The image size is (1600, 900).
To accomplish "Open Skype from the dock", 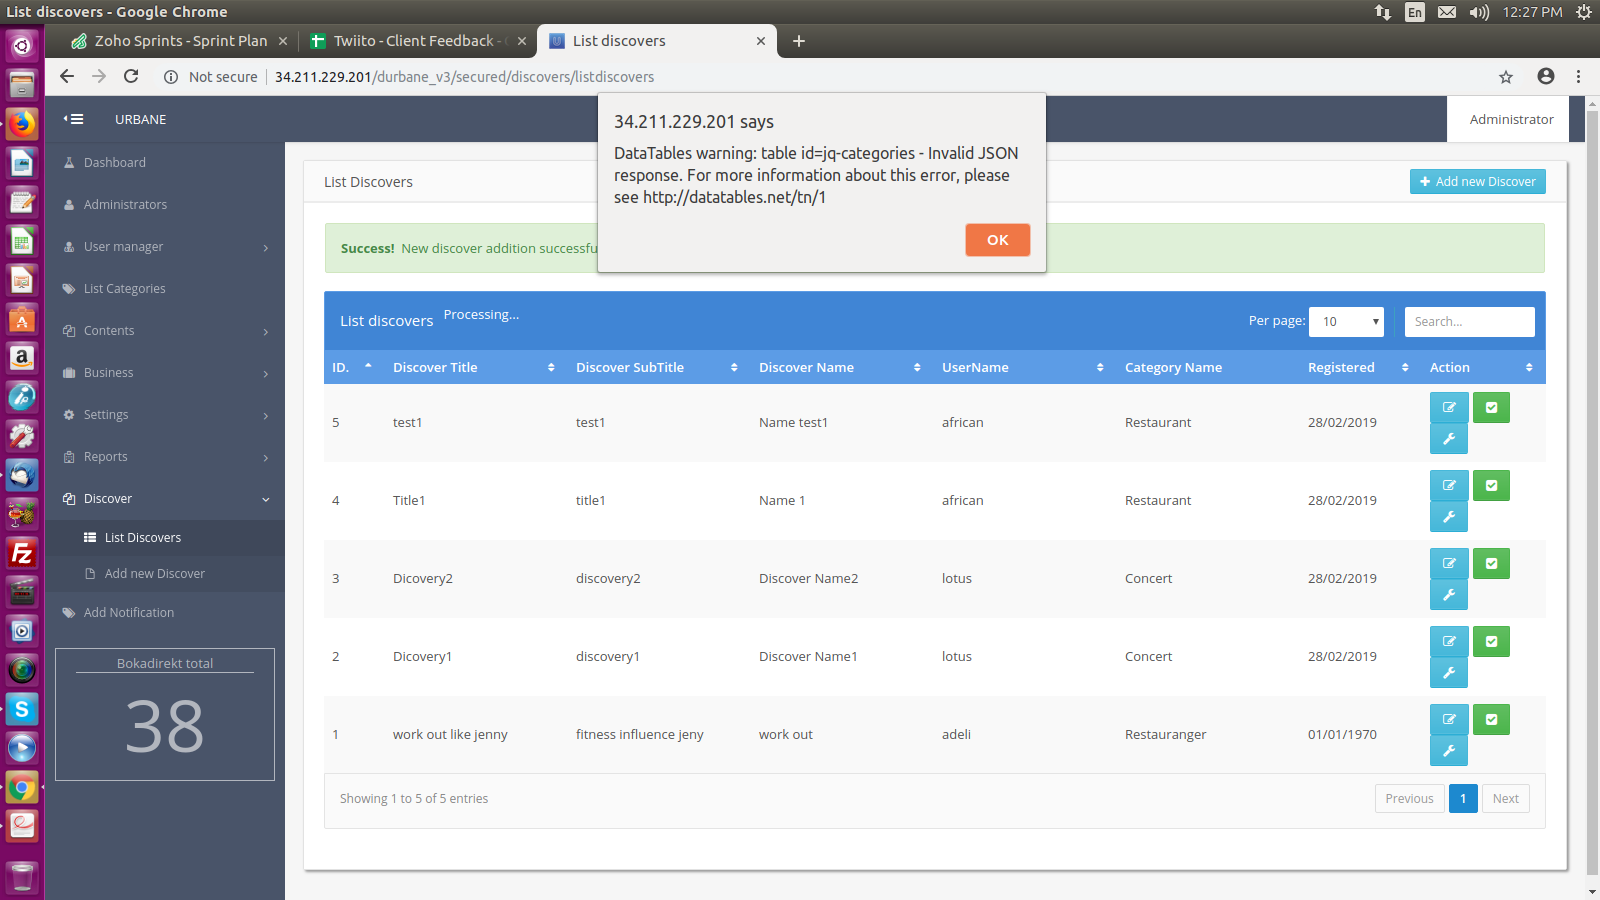I will click(22, 709).
